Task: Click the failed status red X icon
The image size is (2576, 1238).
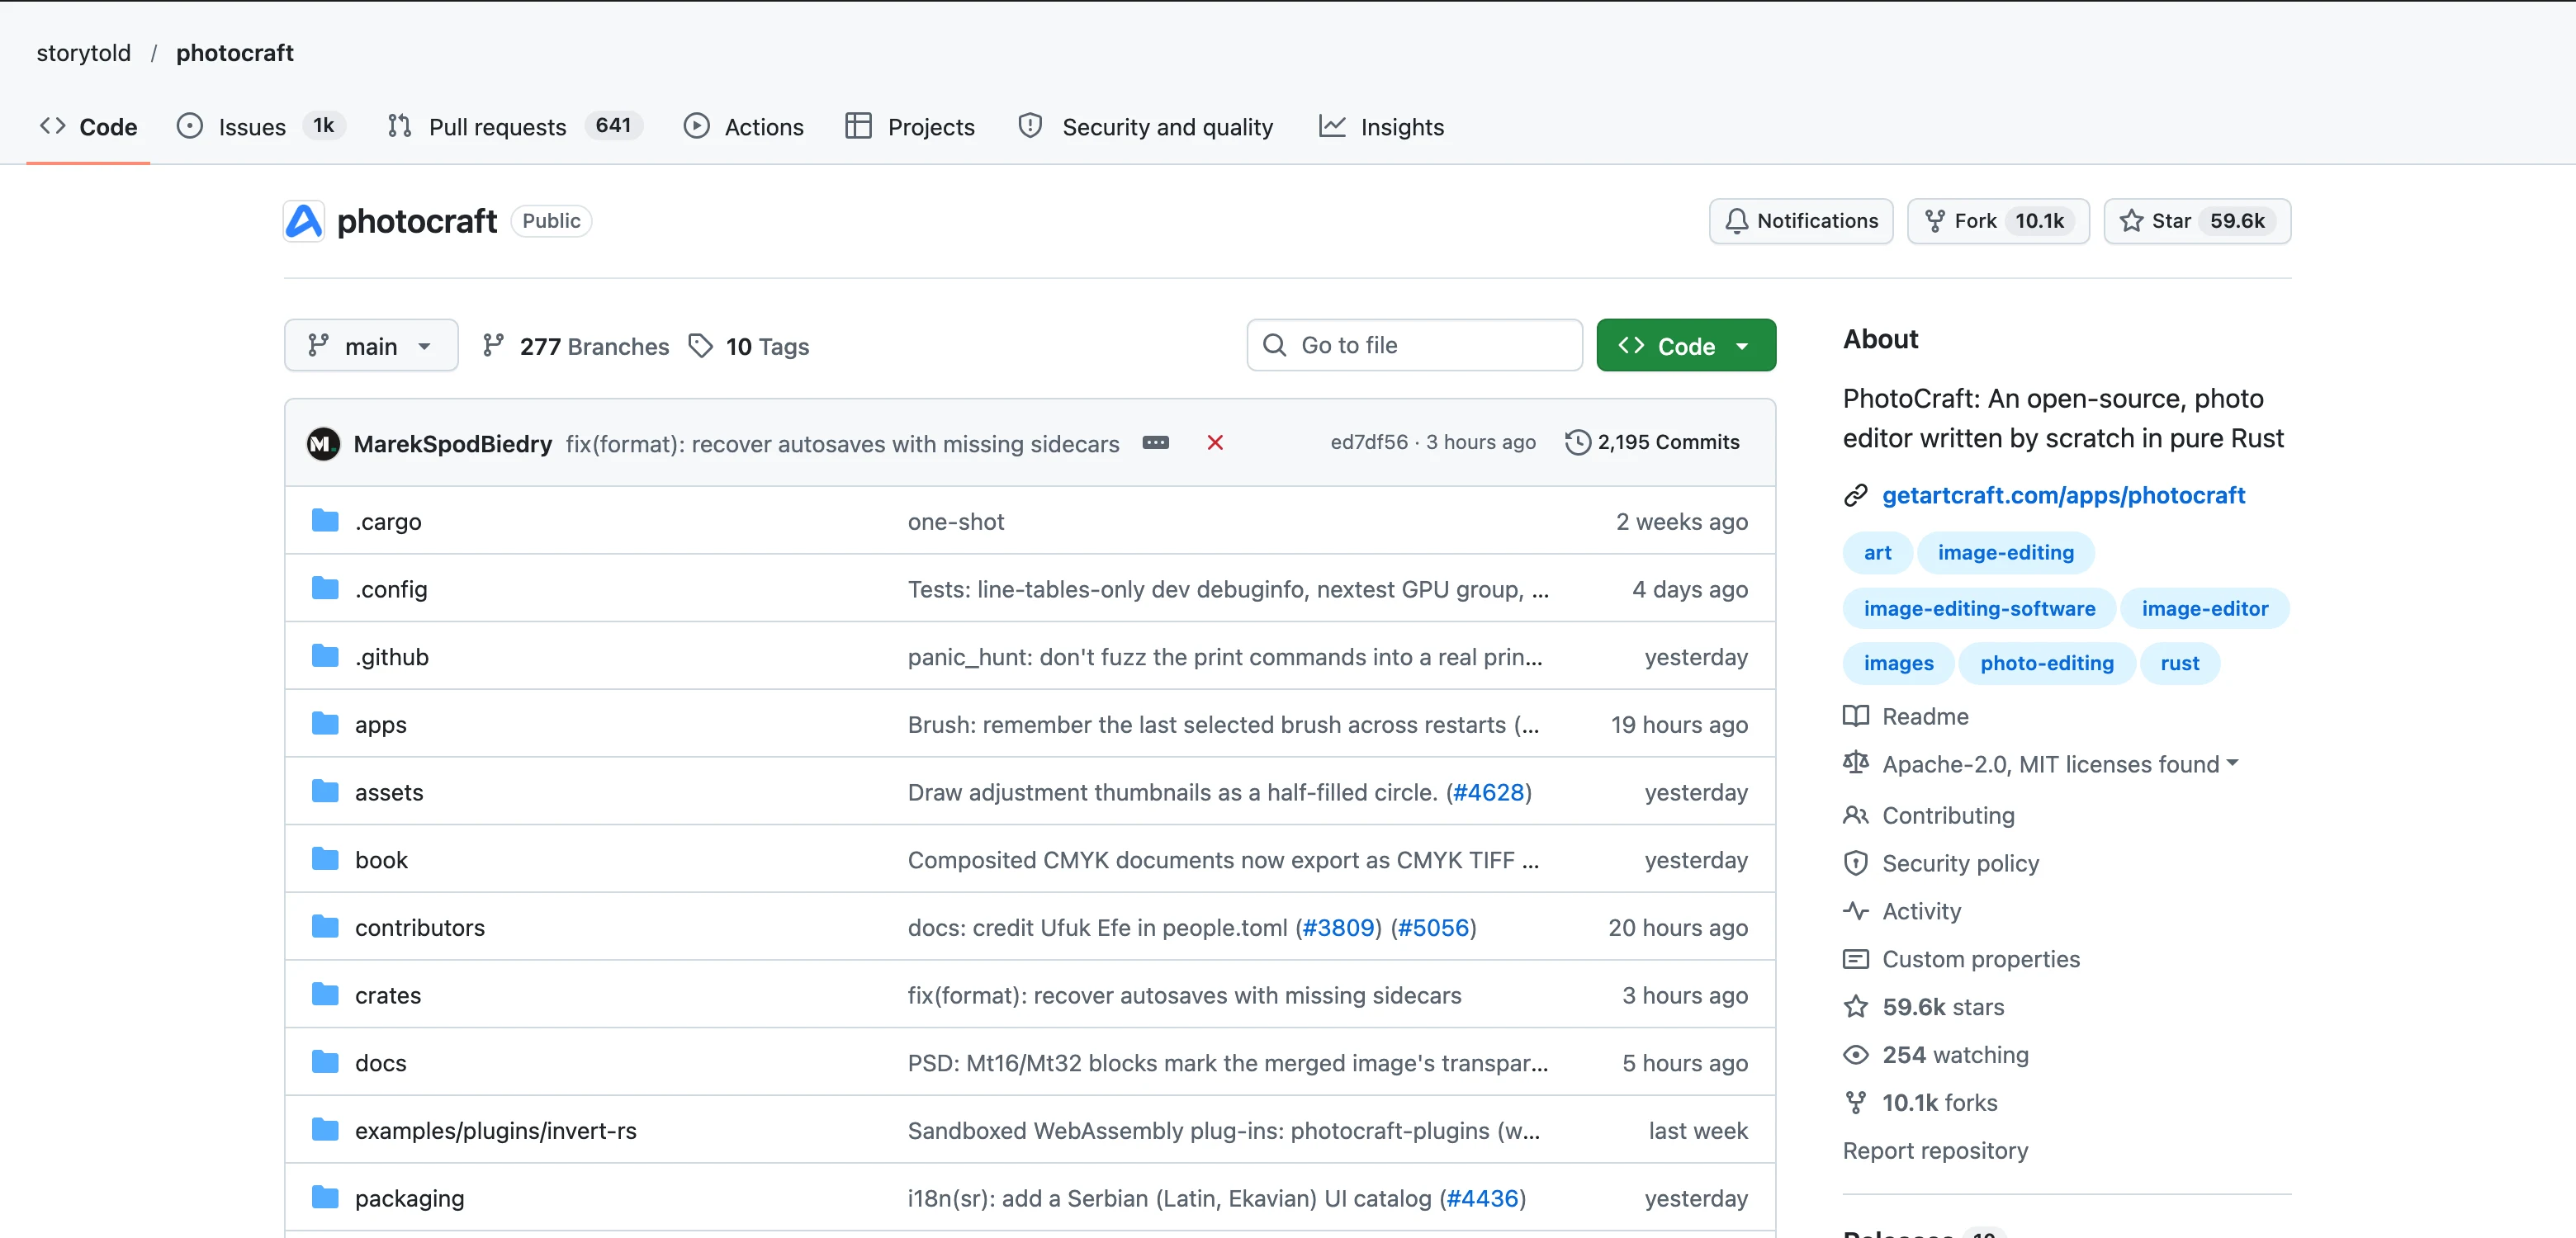Action: click(x=1215, y=443)
